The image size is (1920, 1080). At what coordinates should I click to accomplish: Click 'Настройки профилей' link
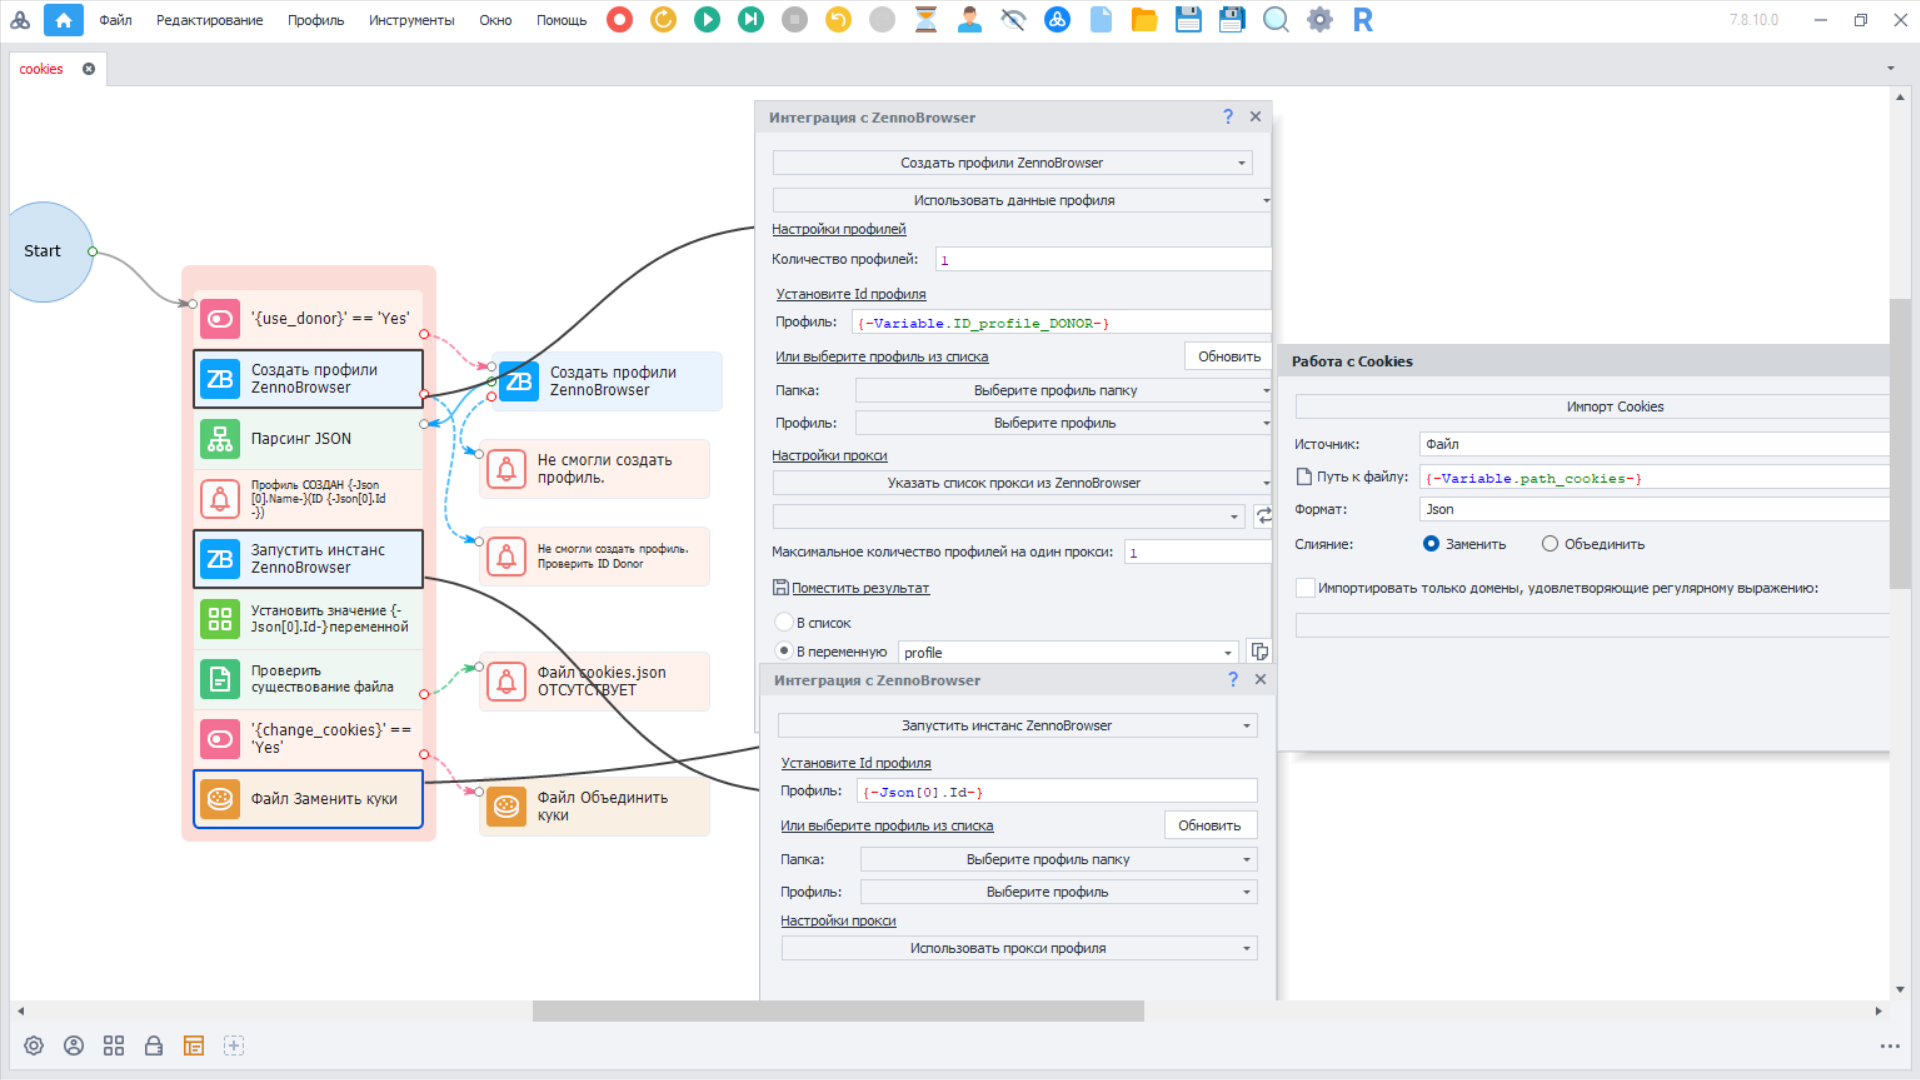tap(838, 229)
